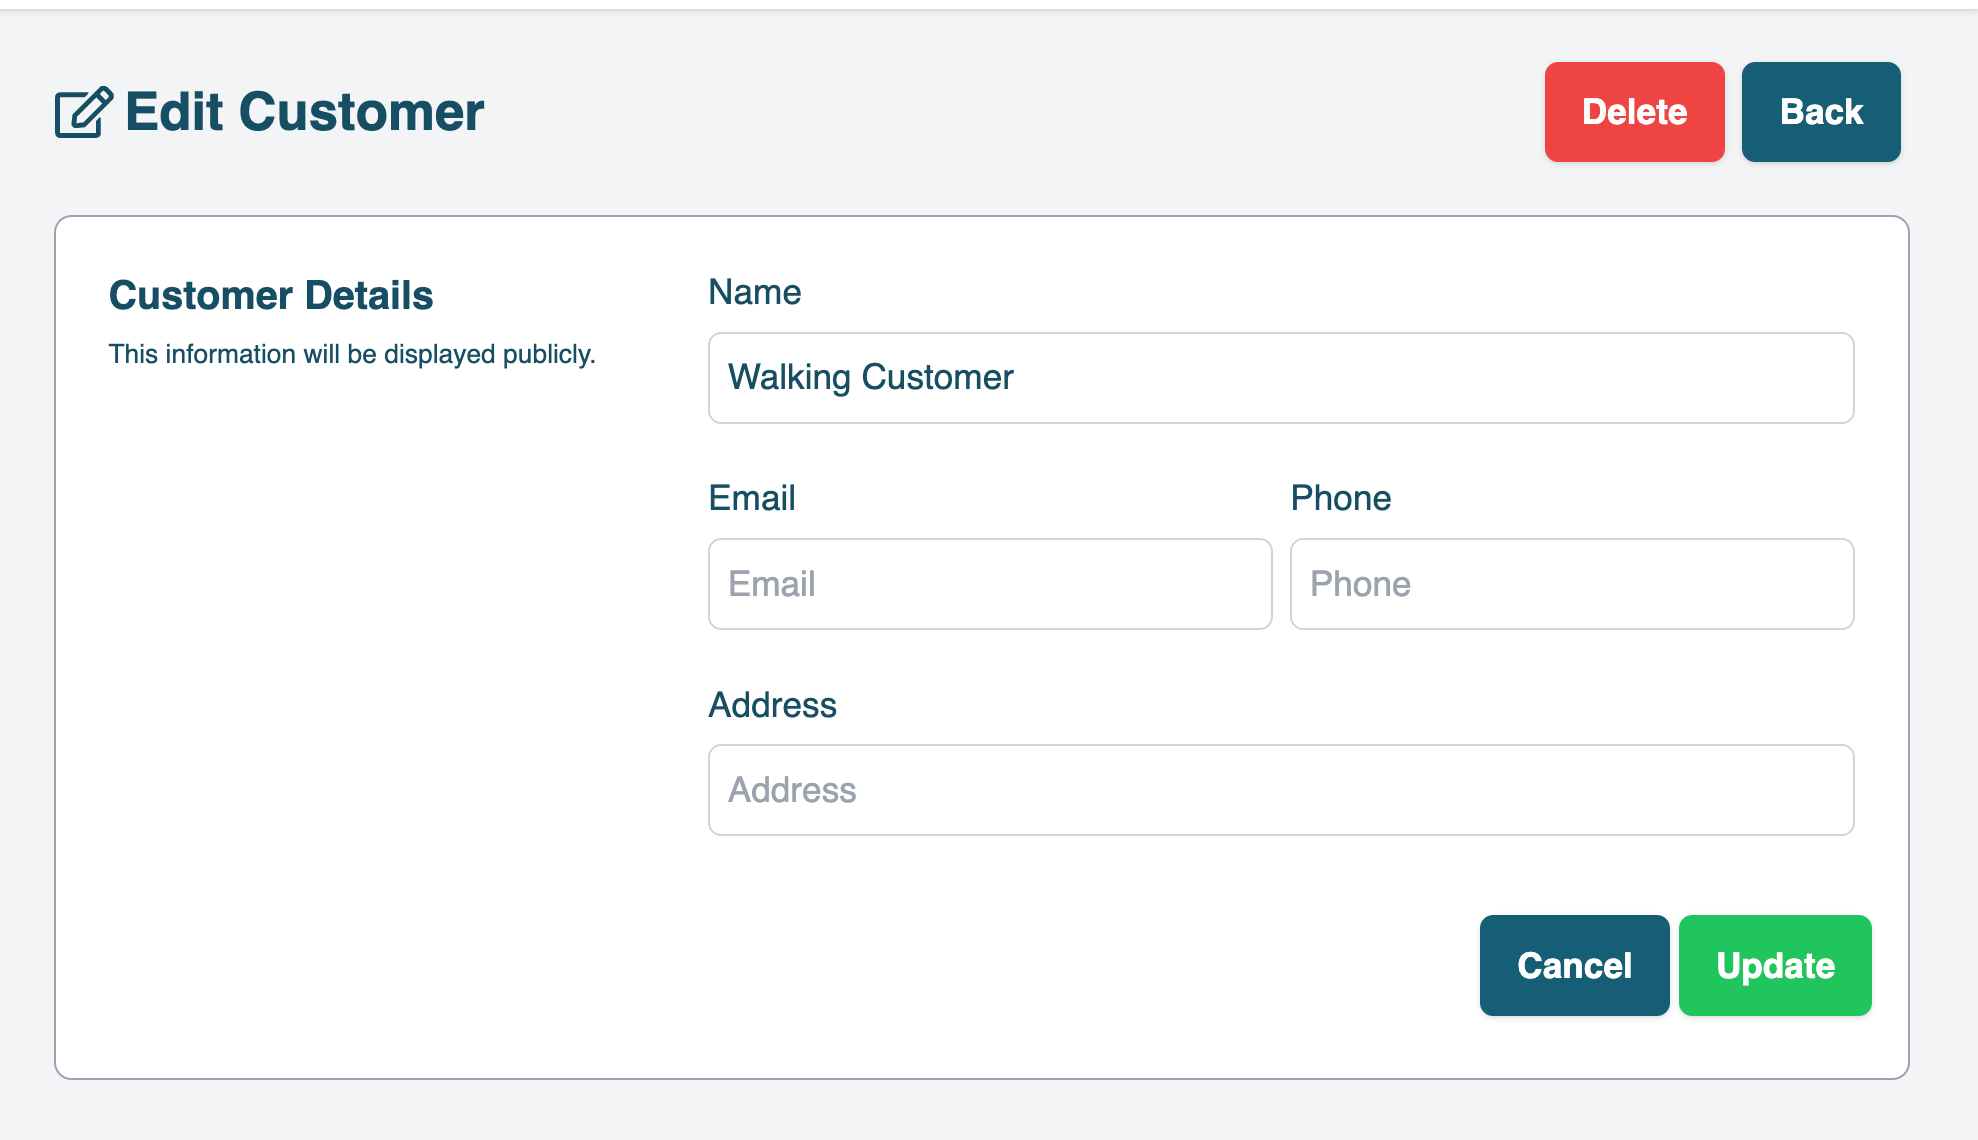Click the word 'Customer' in Name field
Viewport: 1978px width, 1140px height.
(x=937, y=378)
